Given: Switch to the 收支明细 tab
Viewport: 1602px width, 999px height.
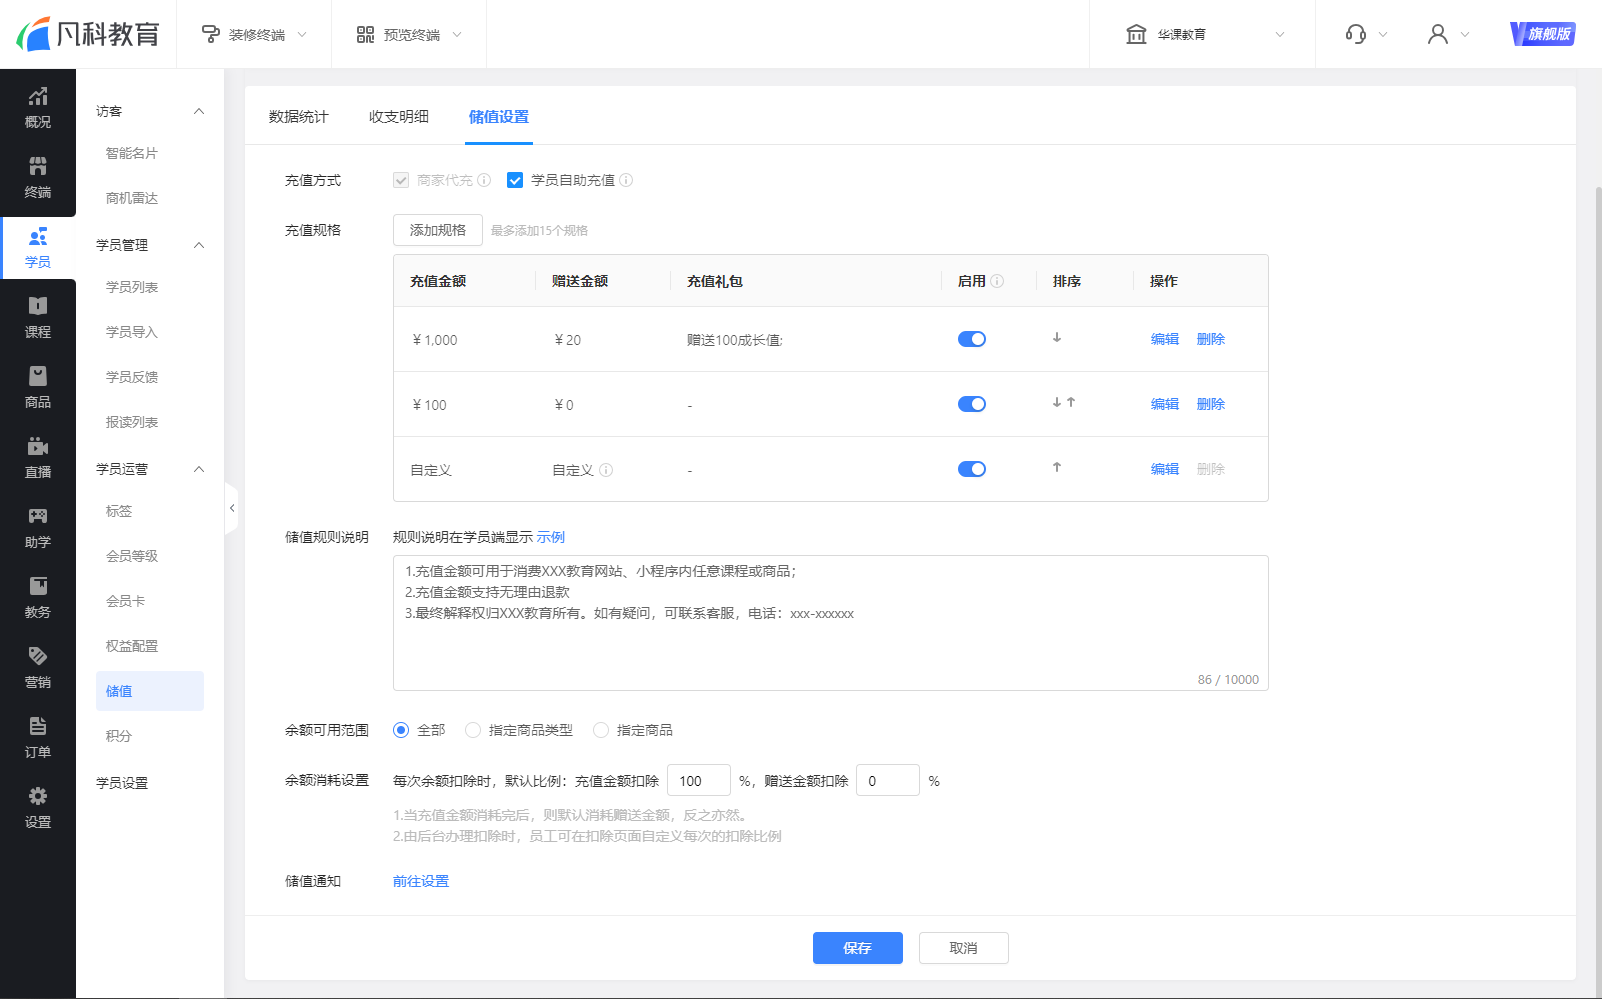Looking at the screenshot, I should point(399,116).
